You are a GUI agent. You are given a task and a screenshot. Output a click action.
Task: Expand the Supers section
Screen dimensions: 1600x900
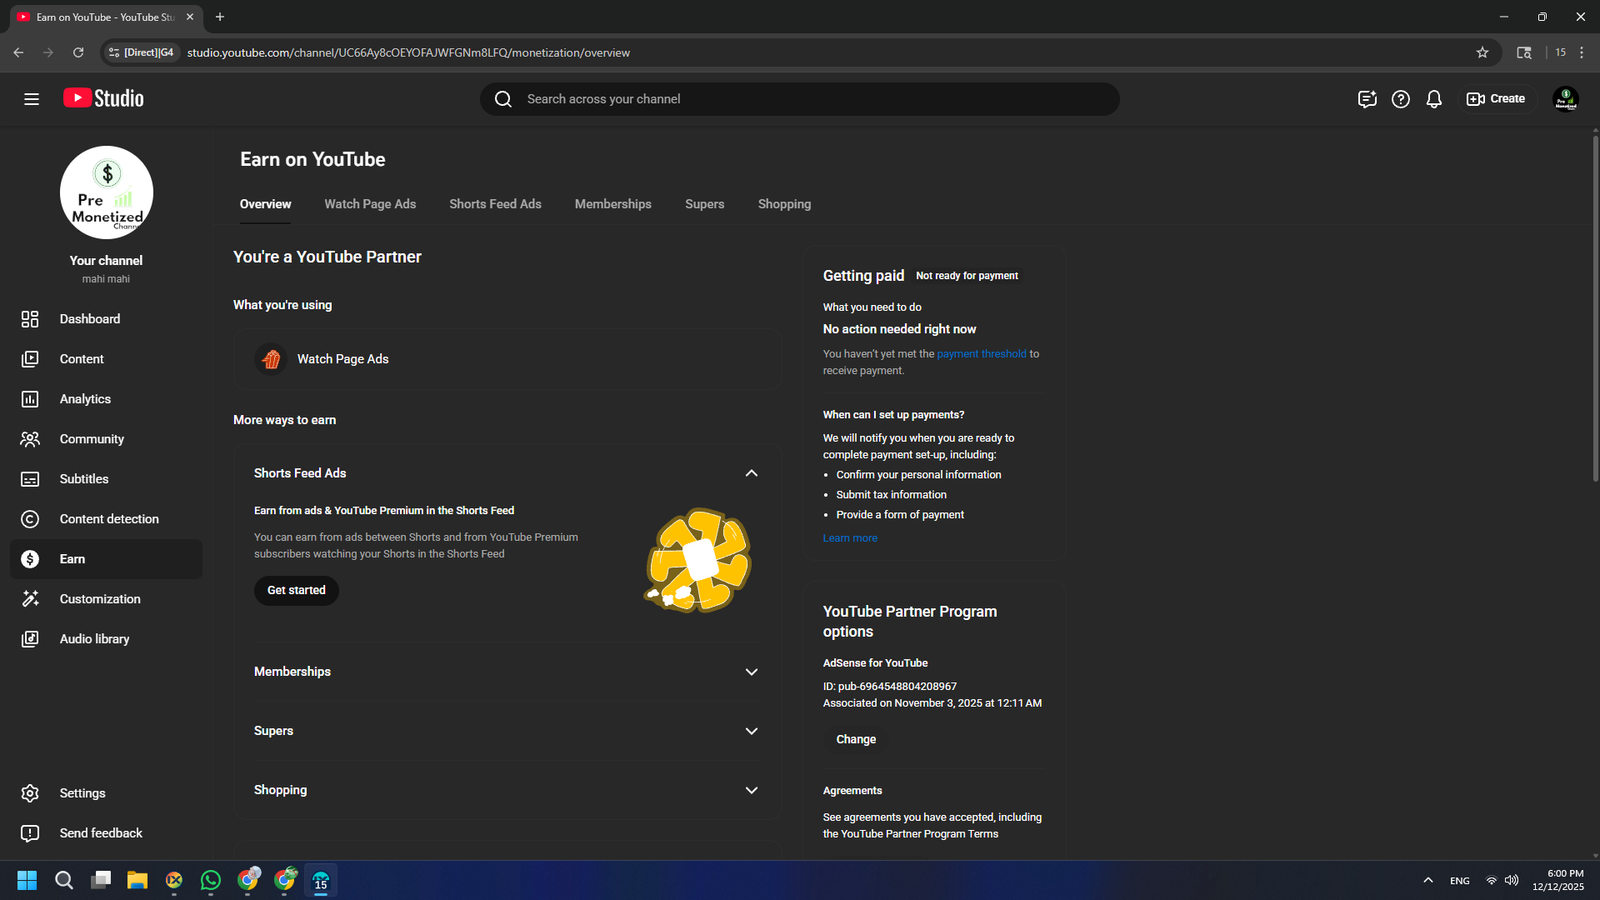751,731
